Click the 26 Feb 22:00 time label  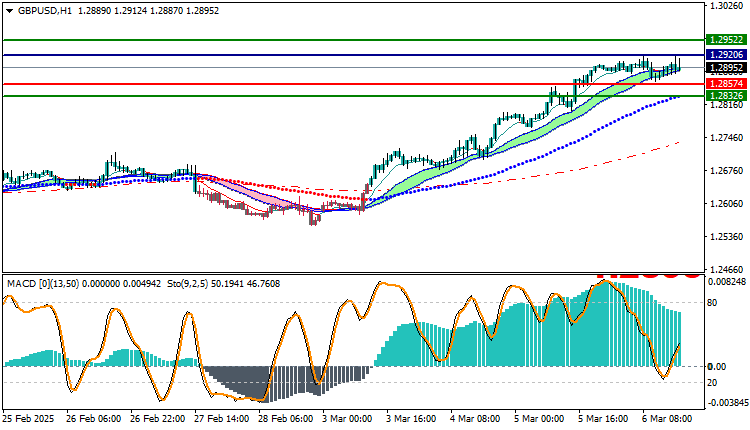coord(157,419)
